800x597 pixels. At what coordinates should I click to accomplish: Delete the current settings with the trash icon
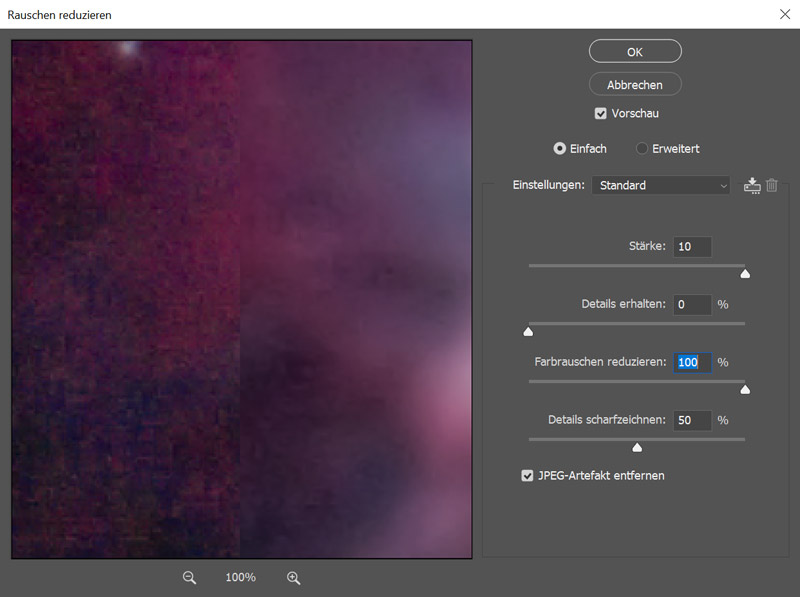coord(772,185)
